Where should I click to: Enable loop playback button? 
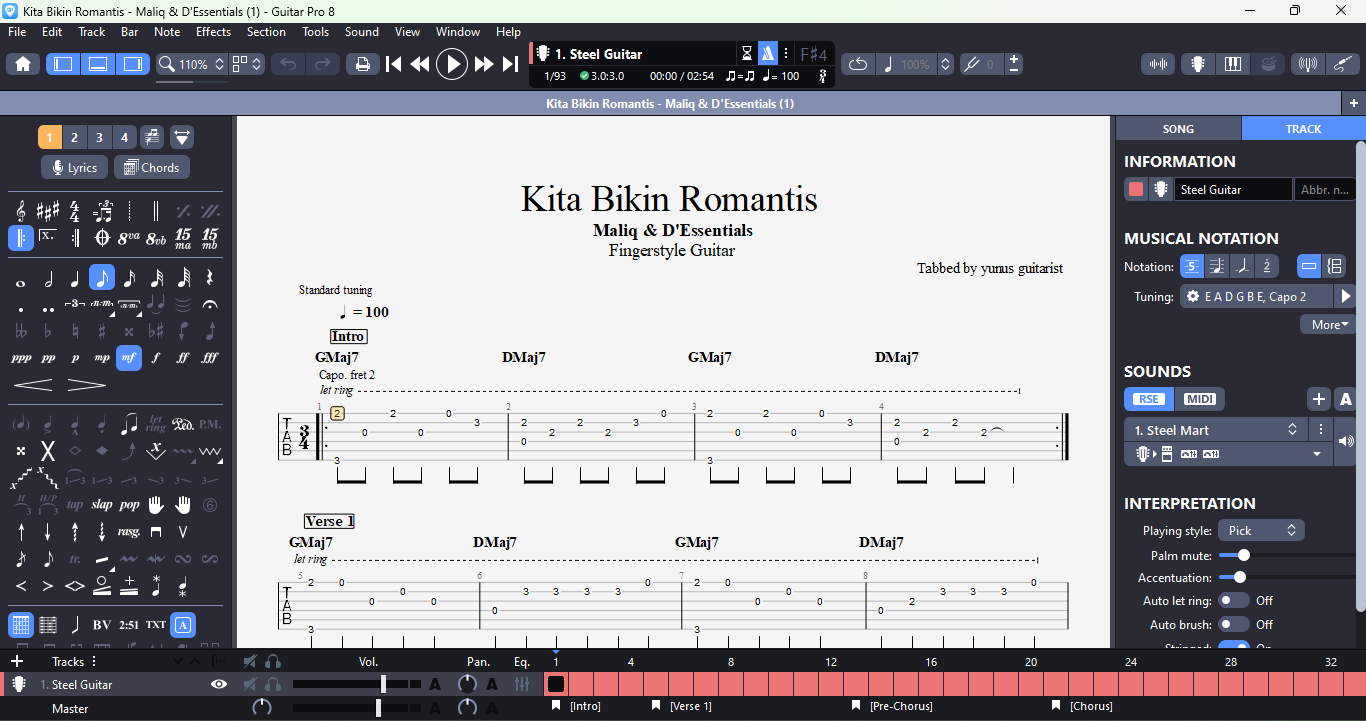tap(858, 64)
